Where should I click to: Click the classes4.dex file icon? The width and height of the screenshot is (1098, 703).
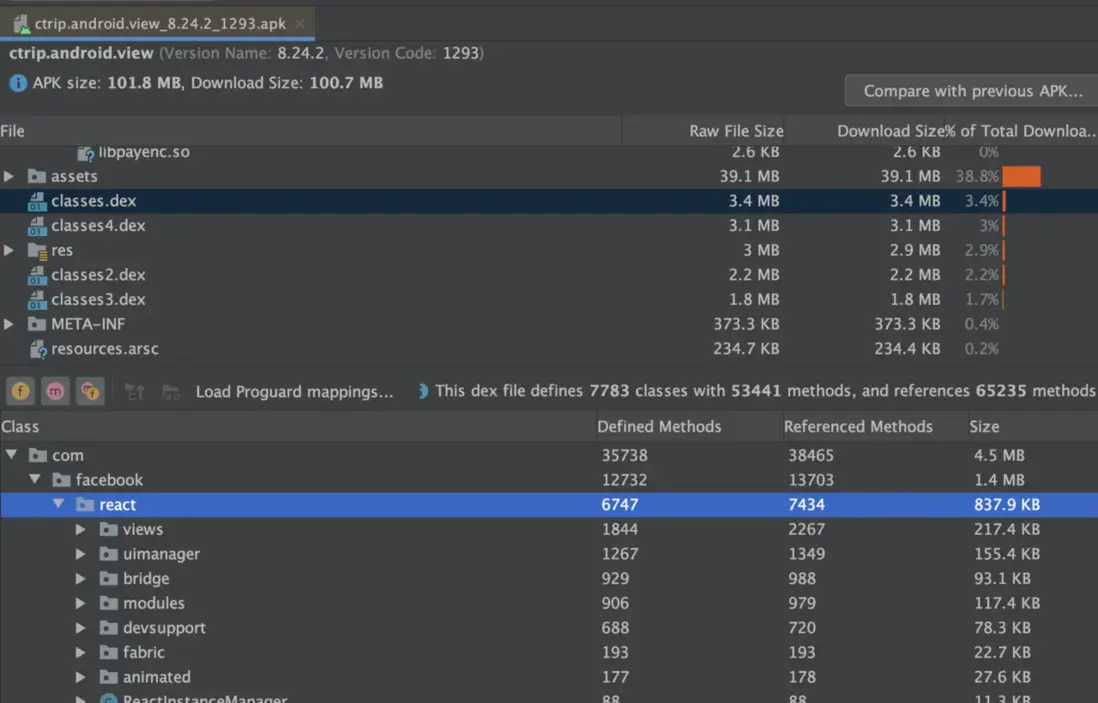38,226
